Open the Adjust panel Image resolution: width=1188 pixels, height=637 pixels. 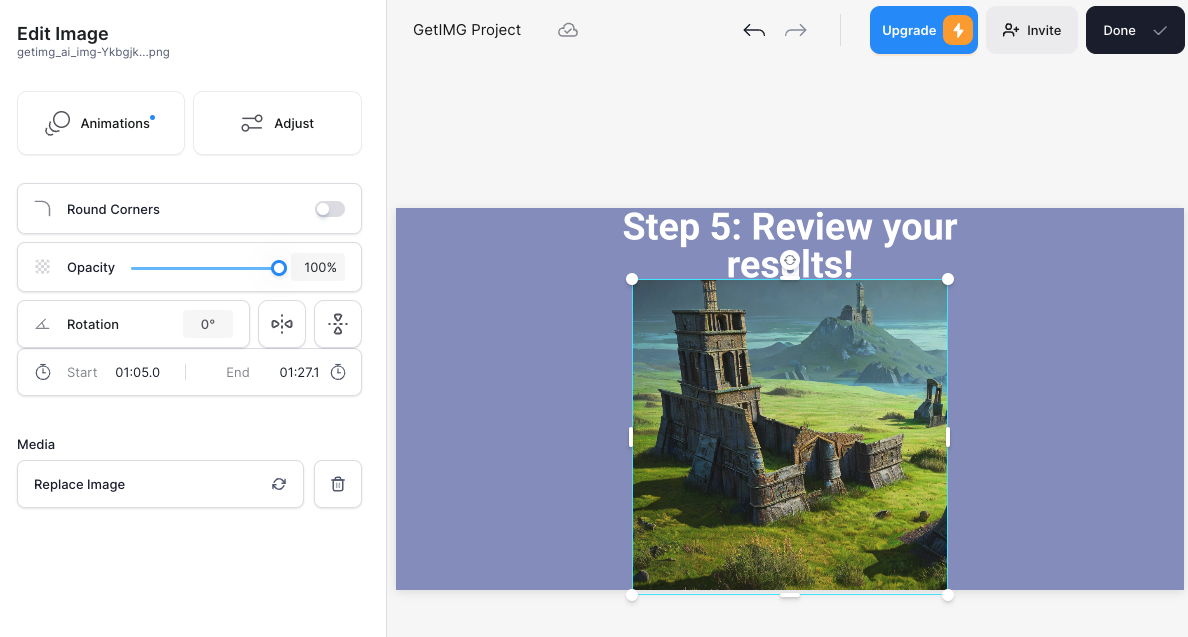(x=277, y=123)
